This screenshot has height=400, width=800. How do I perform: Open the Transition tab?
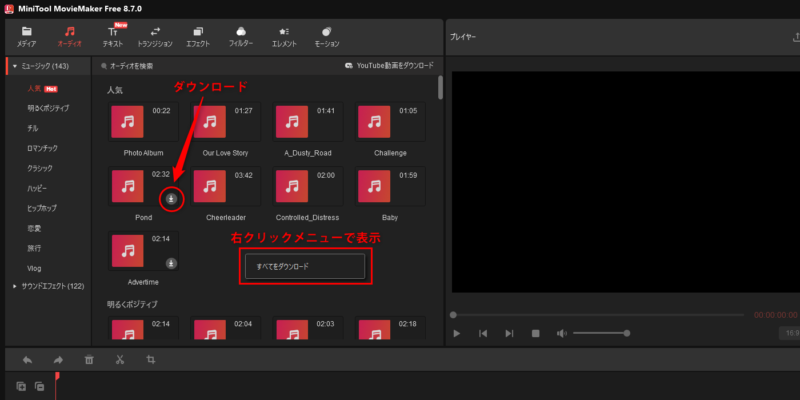click(155, 37)
